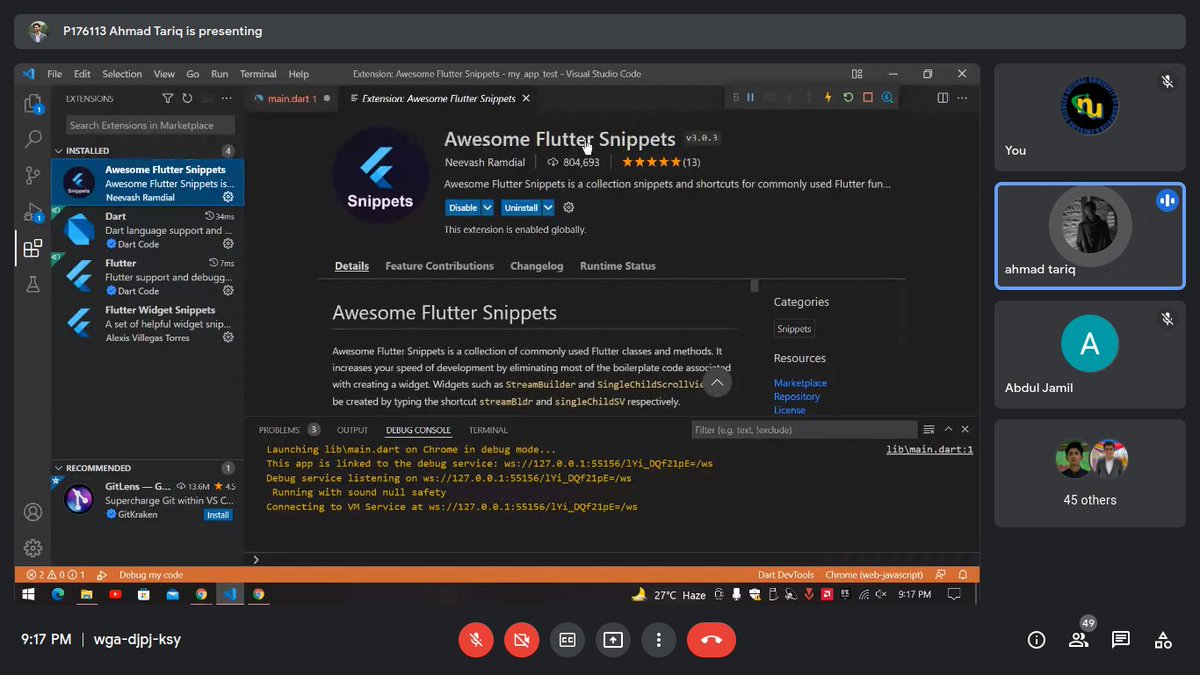The height and width of the screenshot is (675, 1200).
Task: Open the Widget Inspector debug toolbar icon
Action: (x=886, y=97)
